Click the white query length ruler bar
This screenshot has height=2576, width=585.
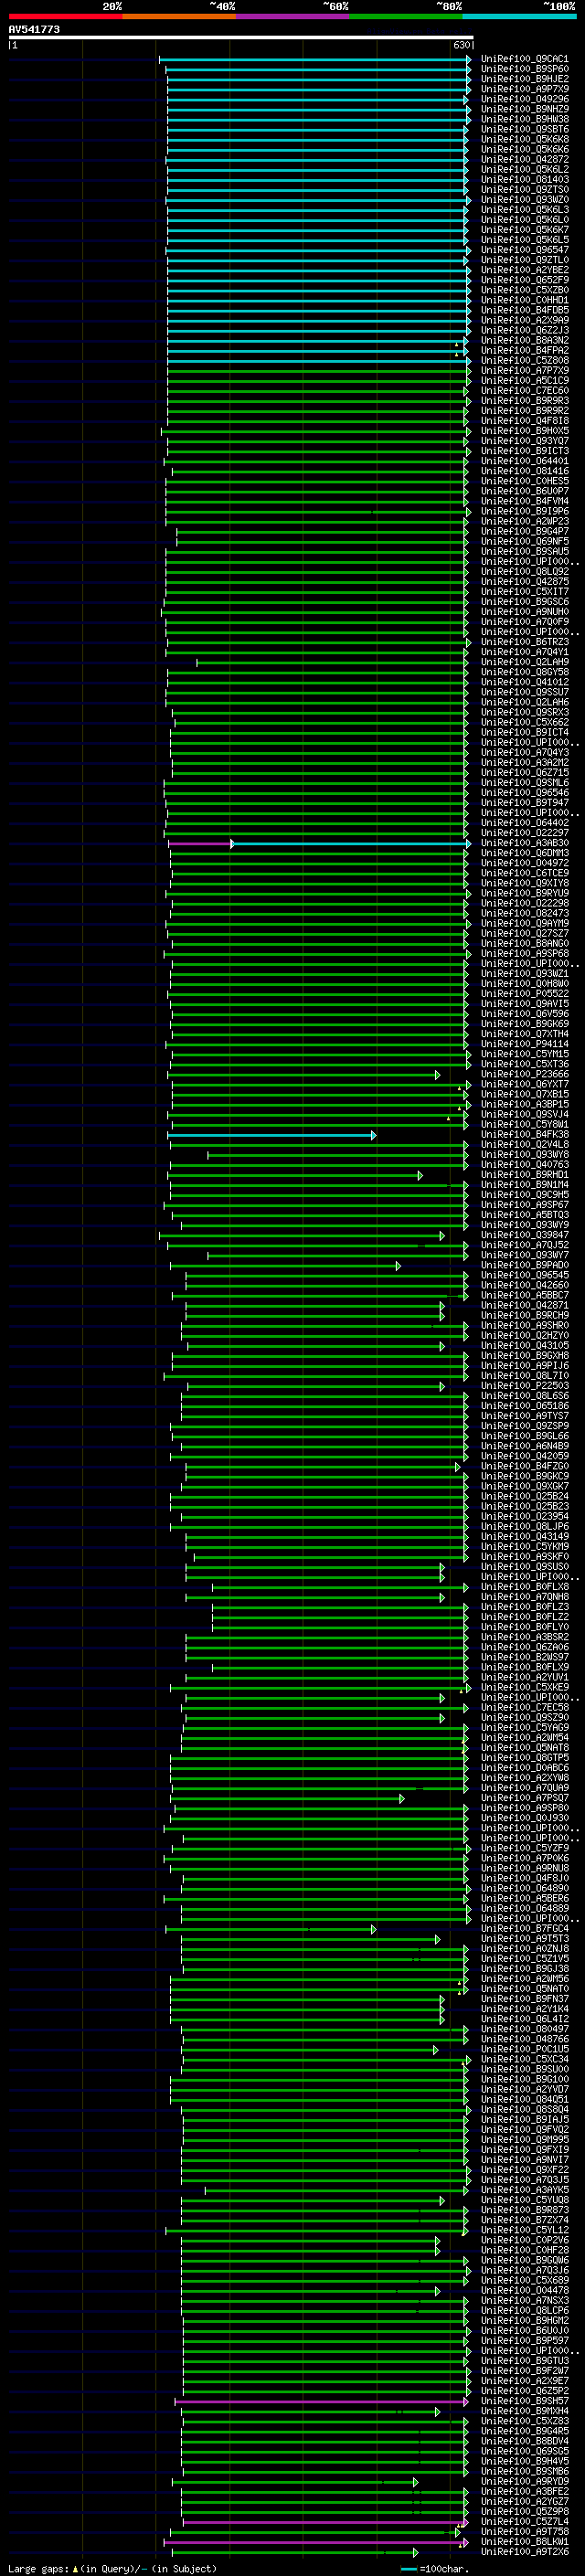pos(241,38)
